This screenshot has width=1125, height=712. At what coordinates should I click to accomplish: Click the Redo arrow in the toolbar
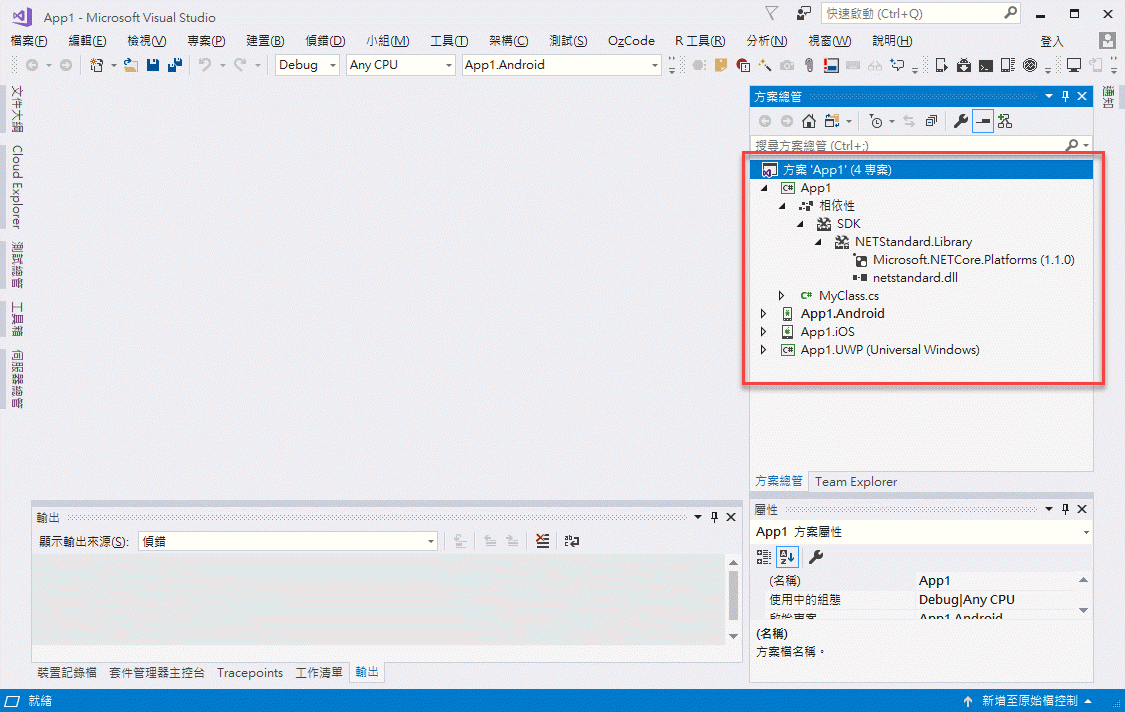point(240,65)
